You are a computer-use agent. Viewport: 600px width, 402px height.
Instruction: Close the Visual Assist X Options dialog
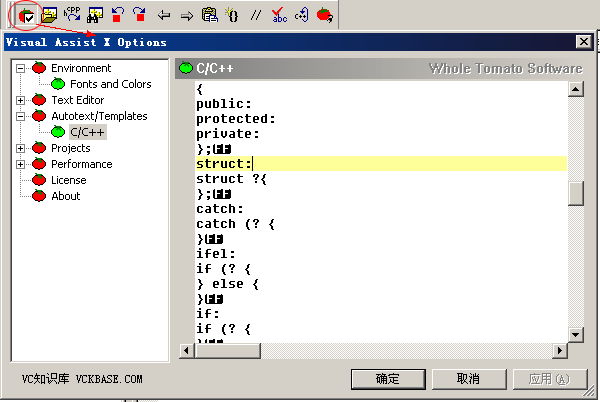point(584,41)
